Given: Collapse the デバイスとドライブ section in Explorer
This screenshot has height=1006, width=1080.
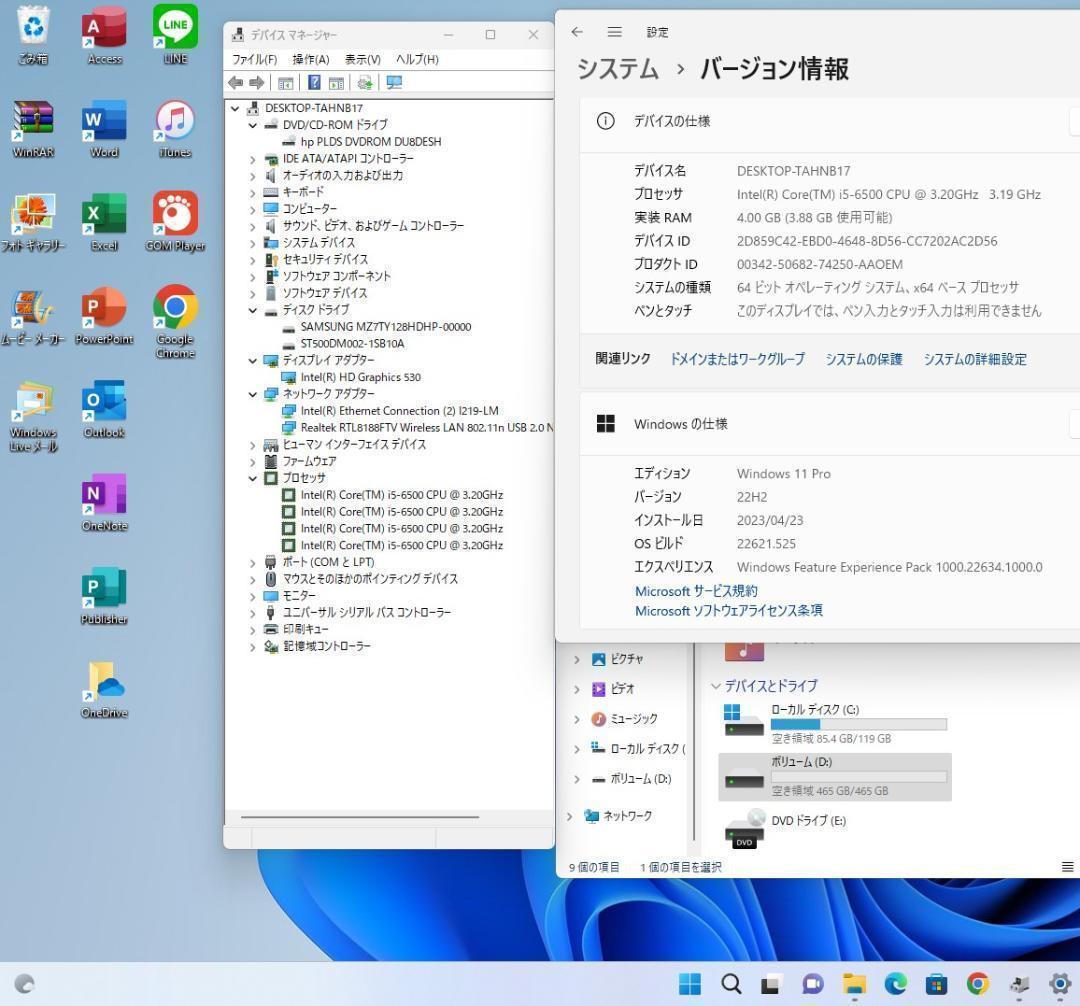Looking at the screenshot, I should (x=716, y=686).
